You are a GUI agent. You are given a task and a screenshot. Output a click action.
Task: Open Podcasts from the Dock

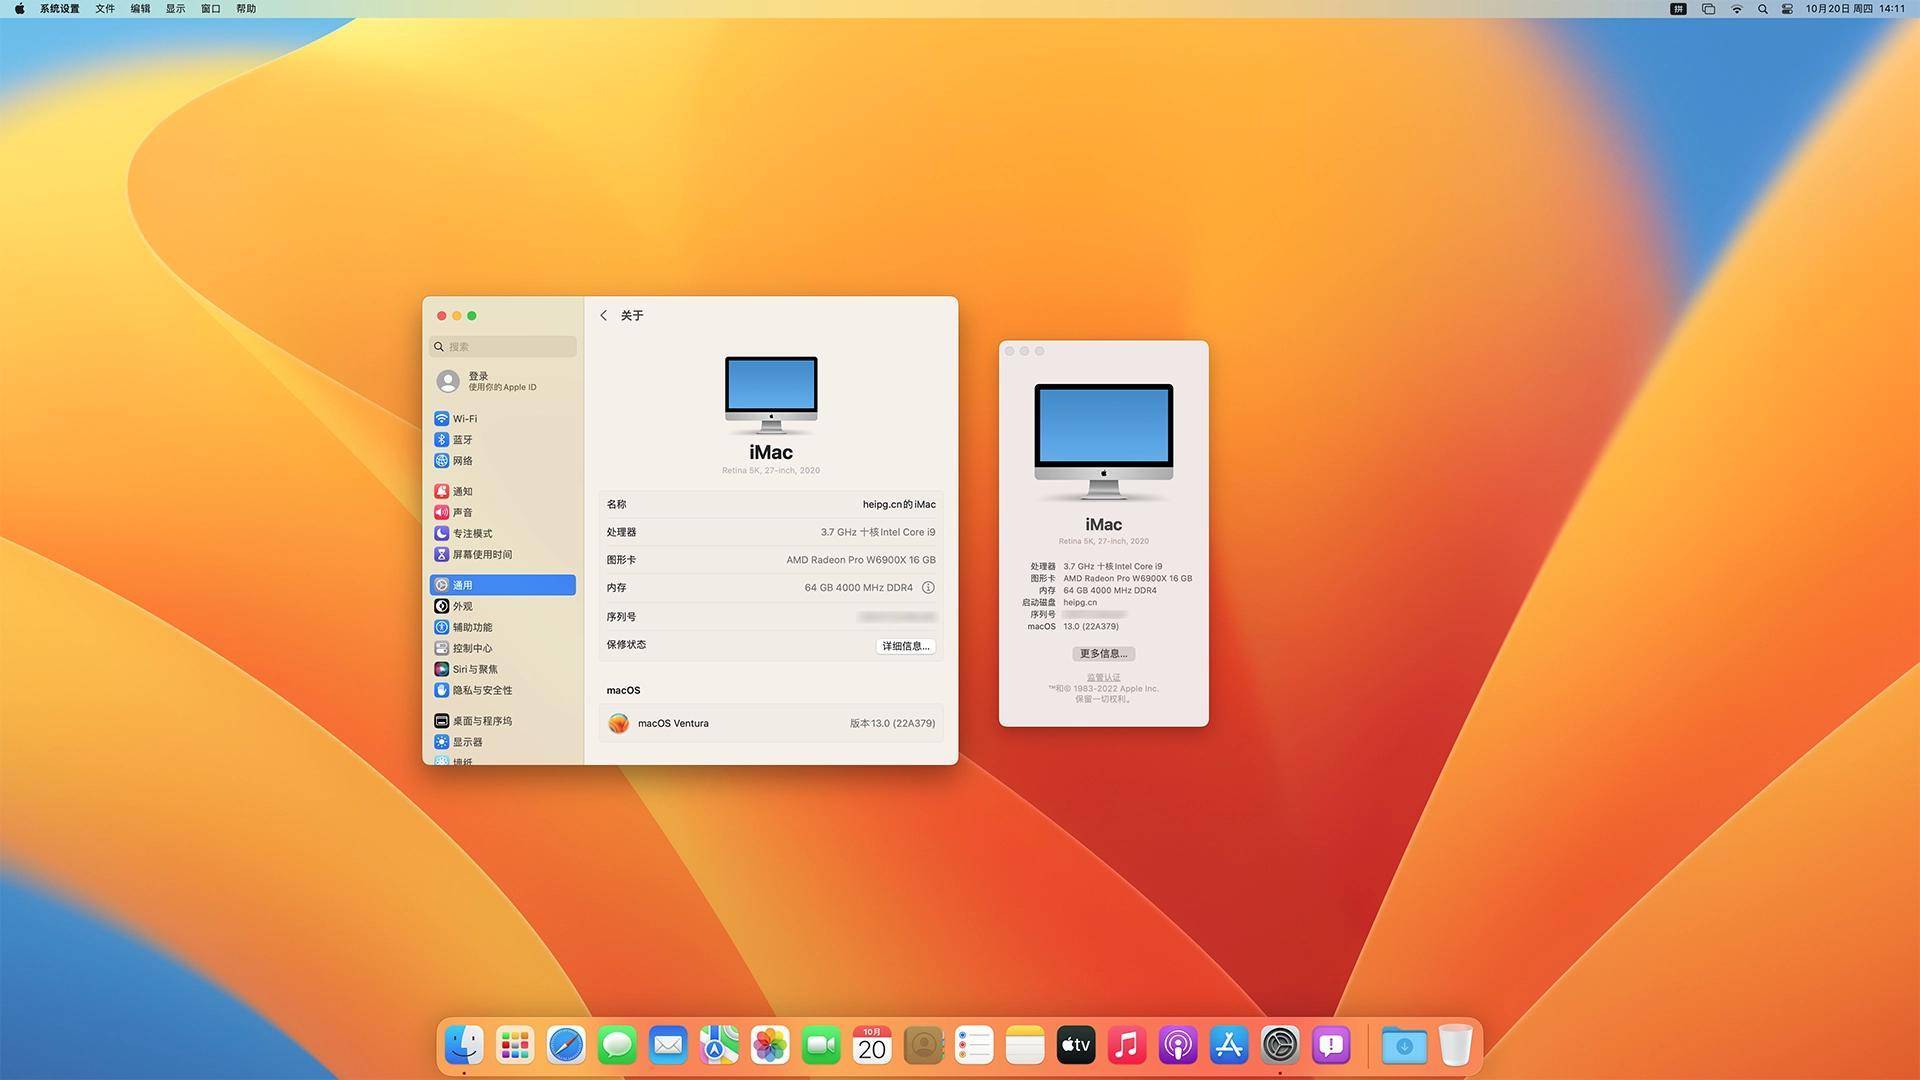1178,1046
